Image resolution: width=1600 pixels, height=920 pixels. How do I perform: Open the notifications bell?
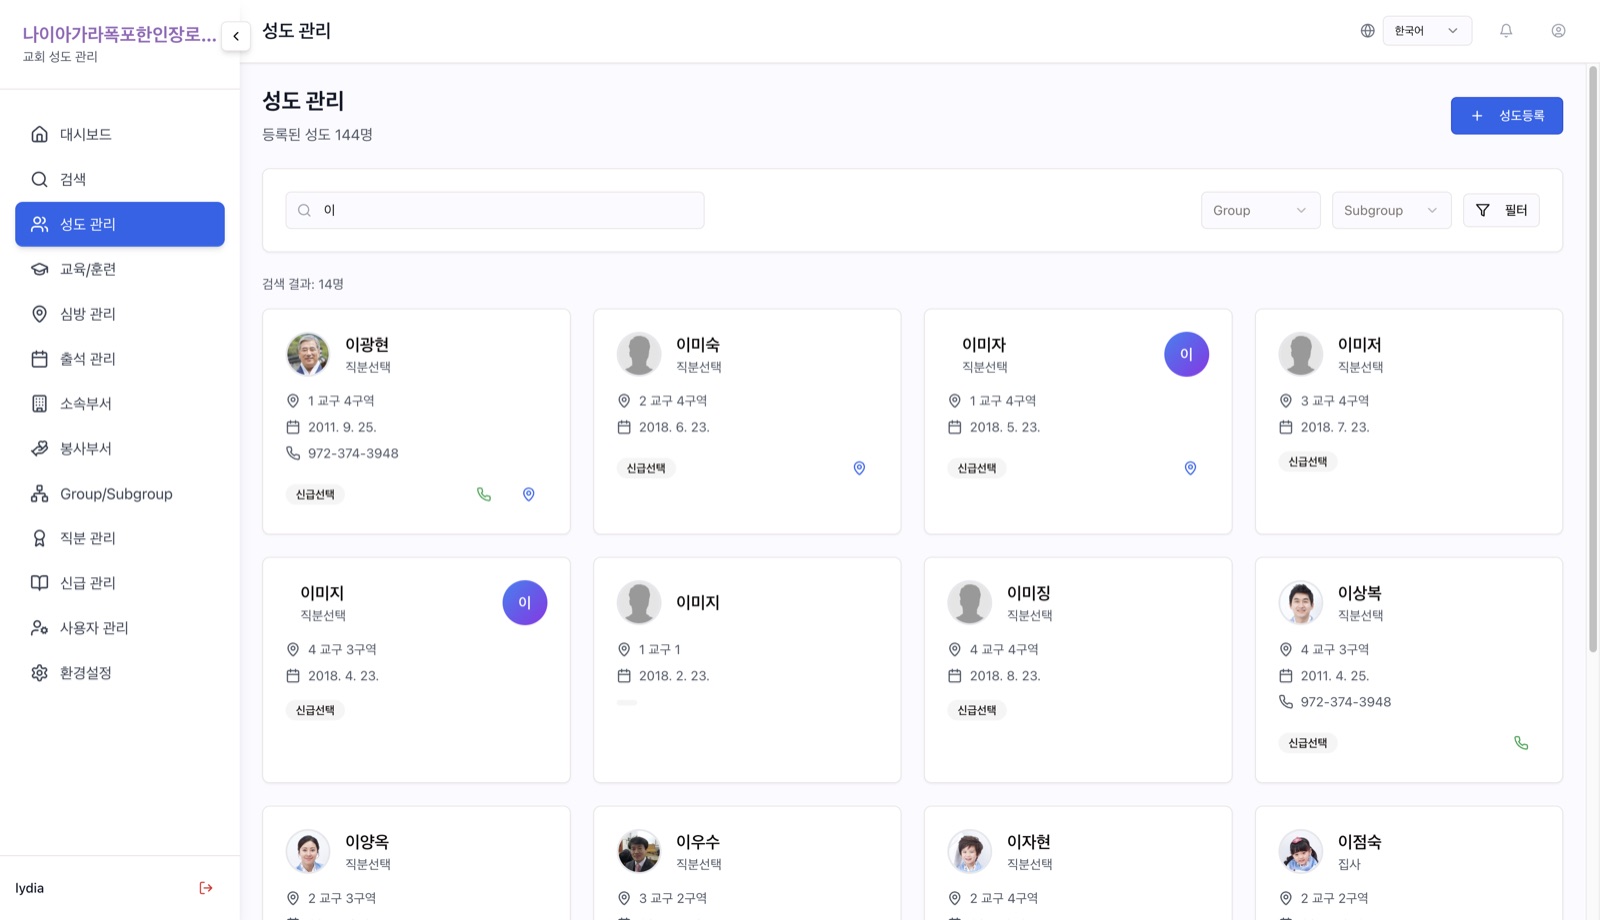point(1506,31)
